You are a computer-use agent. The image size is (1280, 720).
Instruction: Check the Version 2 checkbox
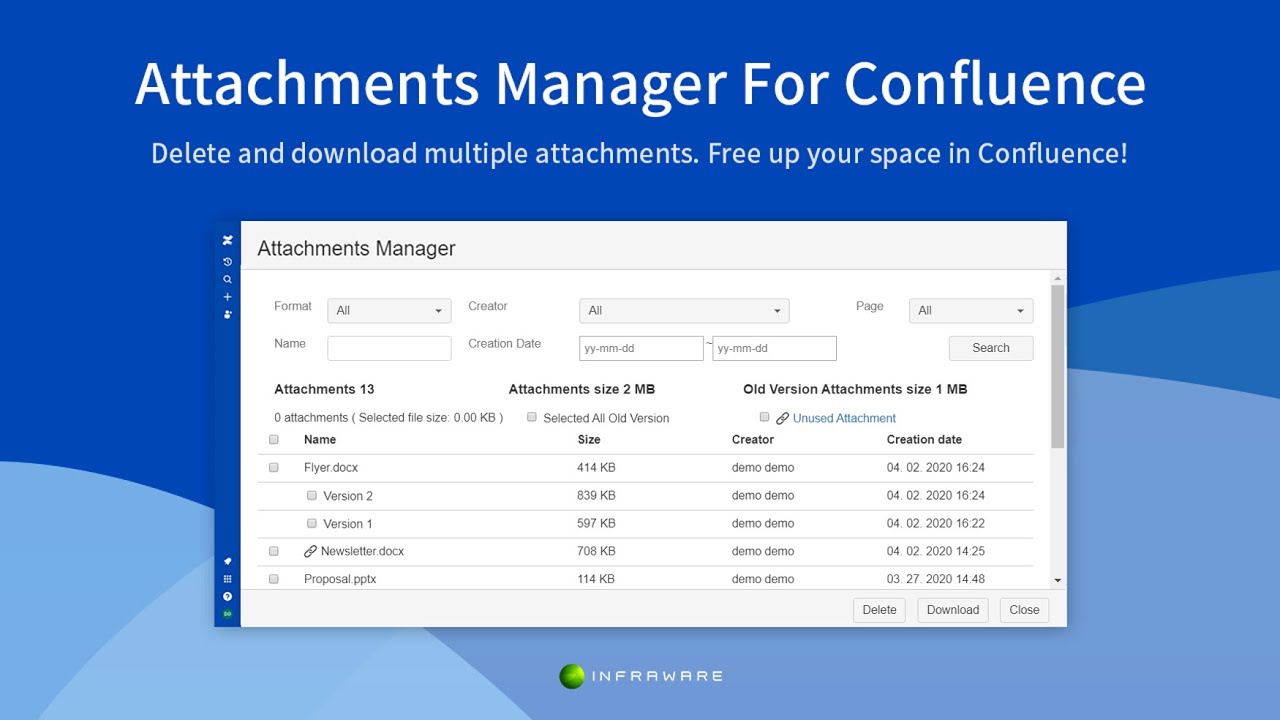312,495
